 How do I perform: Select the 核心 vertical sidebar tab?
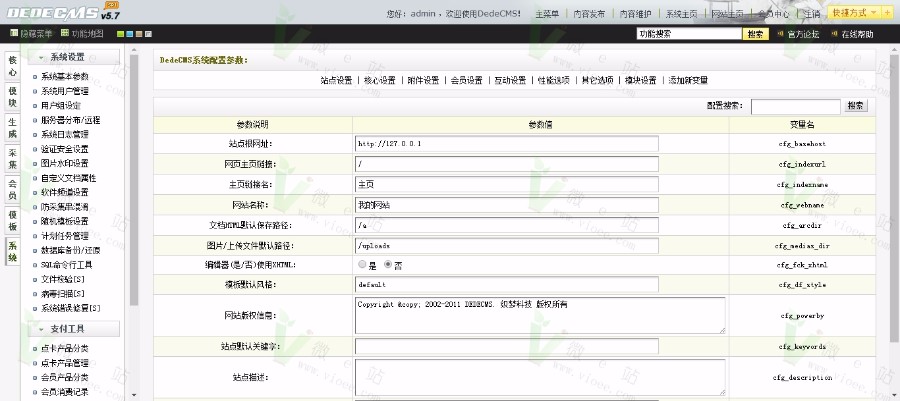13,67
